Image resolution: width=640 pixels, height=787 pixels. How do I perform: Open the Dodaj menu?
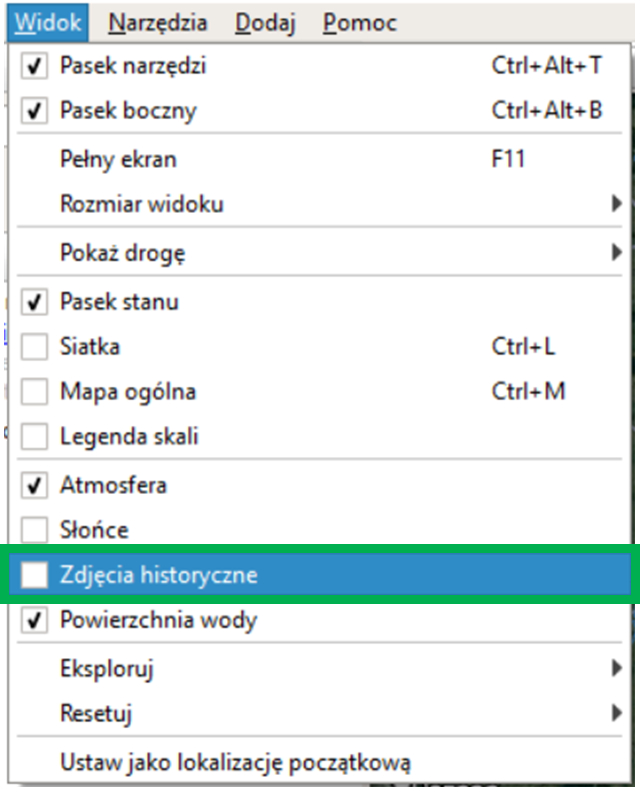(x=265, y=22)
